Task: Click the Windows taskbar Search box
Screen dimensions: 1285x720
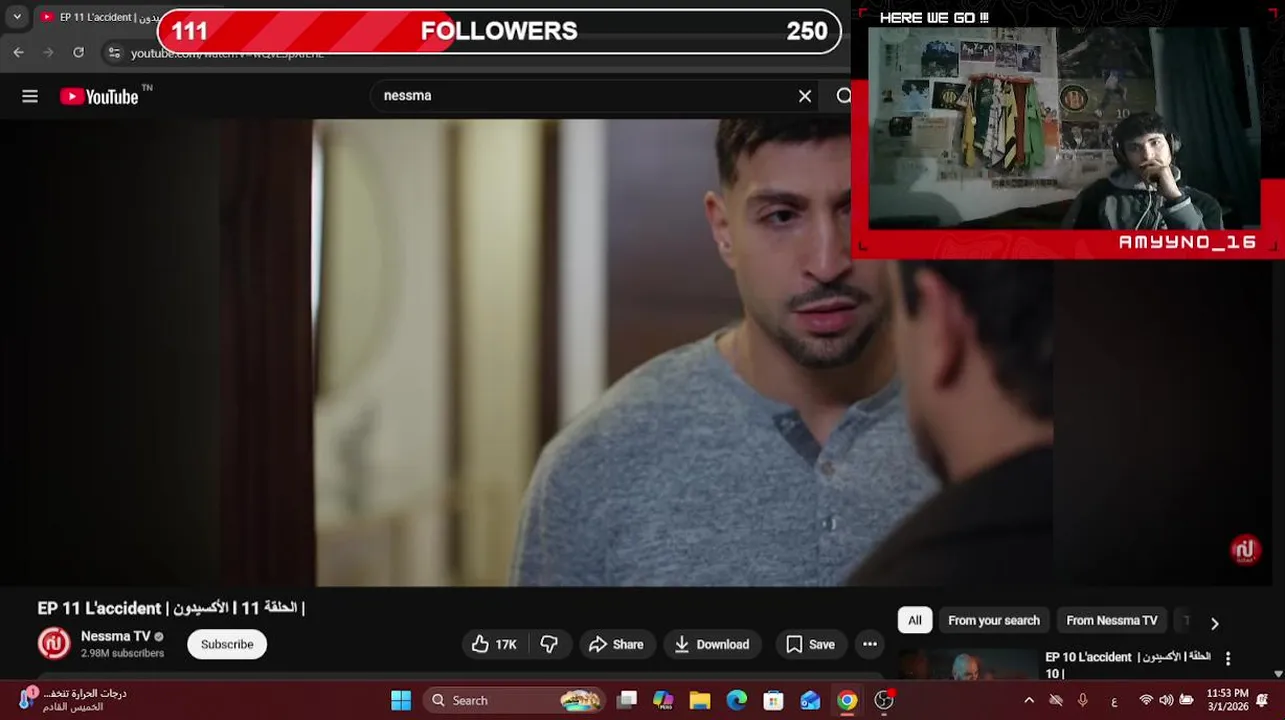Action: tap(514, 700)
